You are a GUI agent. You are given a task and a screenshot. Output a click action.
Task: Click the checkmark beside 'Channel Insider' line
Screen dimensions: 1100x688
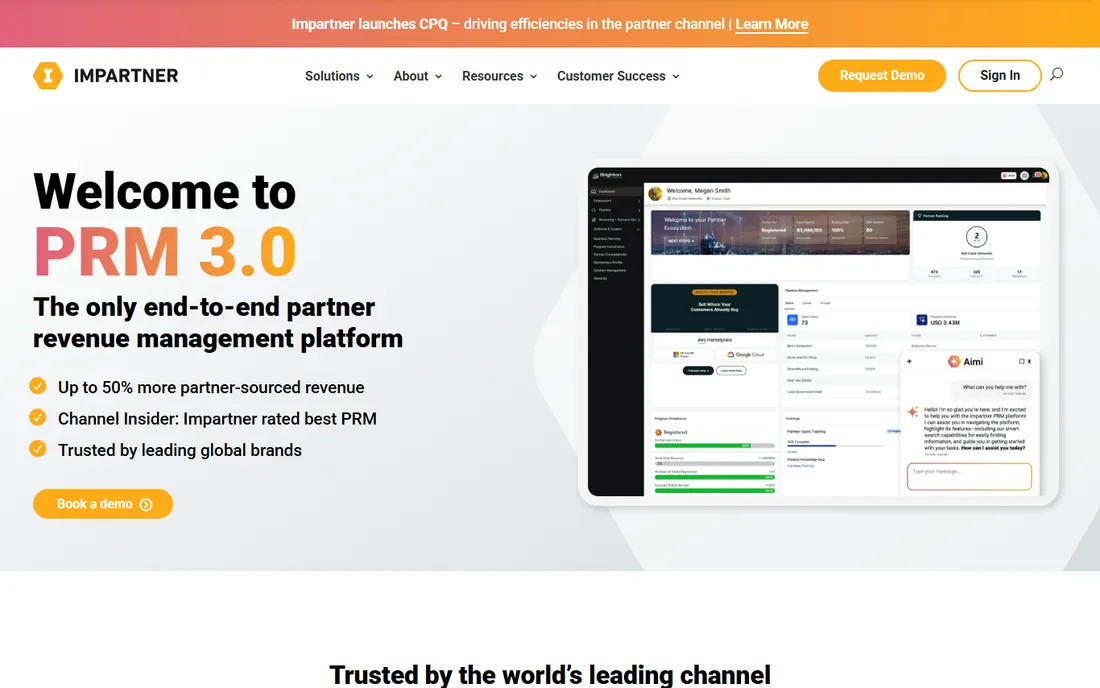point(38,418)
